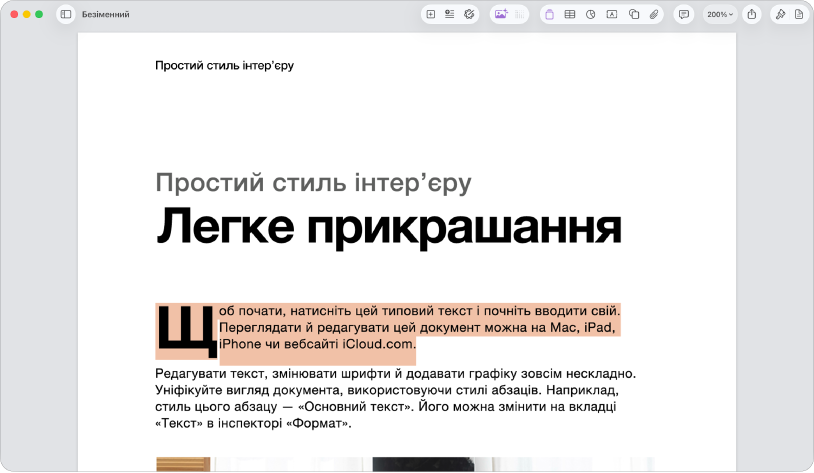Click the Writing Tools icon
The height and width of the screenshot is (473, 814).
click(x=469, y=15)
